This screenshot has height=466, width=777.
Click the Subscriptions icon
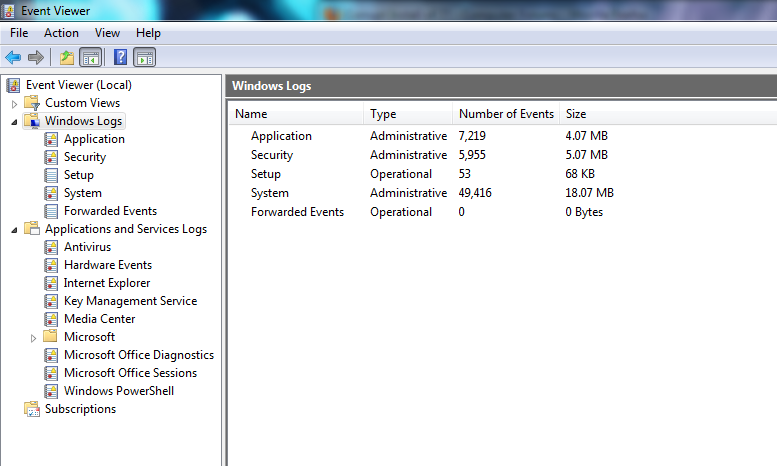coord(32,409)
